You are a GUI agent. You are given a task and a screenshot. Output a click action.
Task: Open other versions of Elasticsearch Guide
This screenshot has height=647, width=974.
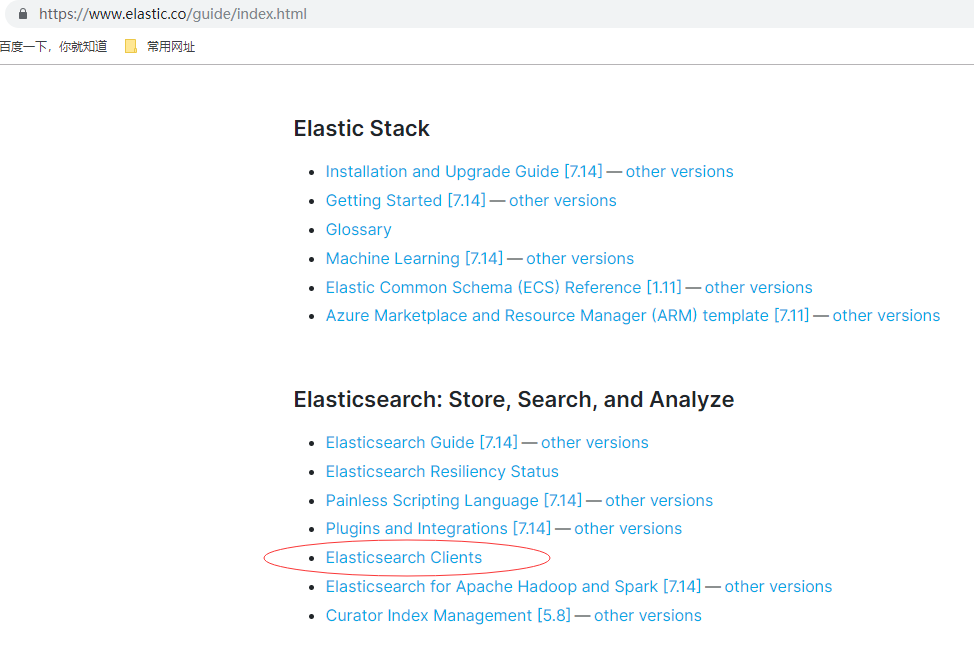pos(594,442)
